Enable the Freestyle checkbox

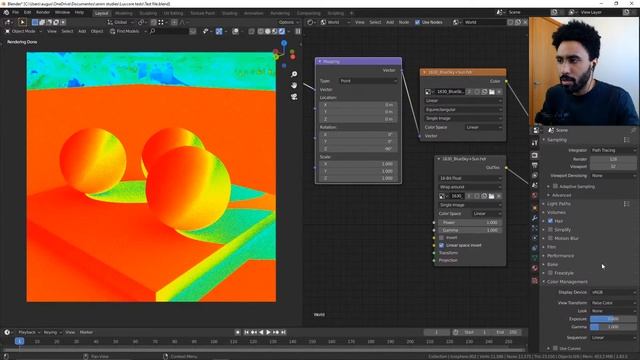tap(550, 273)
